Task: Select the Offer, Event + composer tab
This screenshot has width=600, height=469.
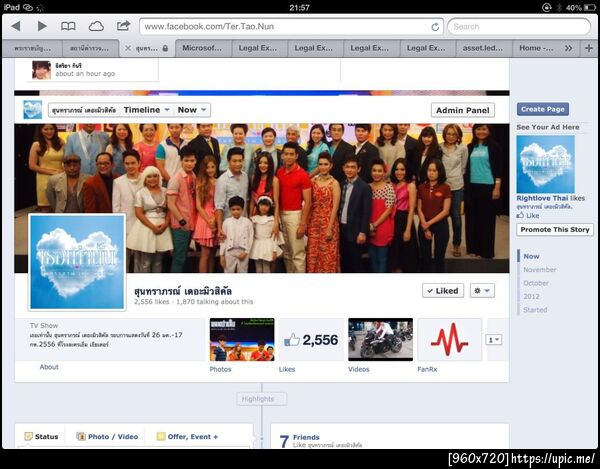Action: point(188,436)
